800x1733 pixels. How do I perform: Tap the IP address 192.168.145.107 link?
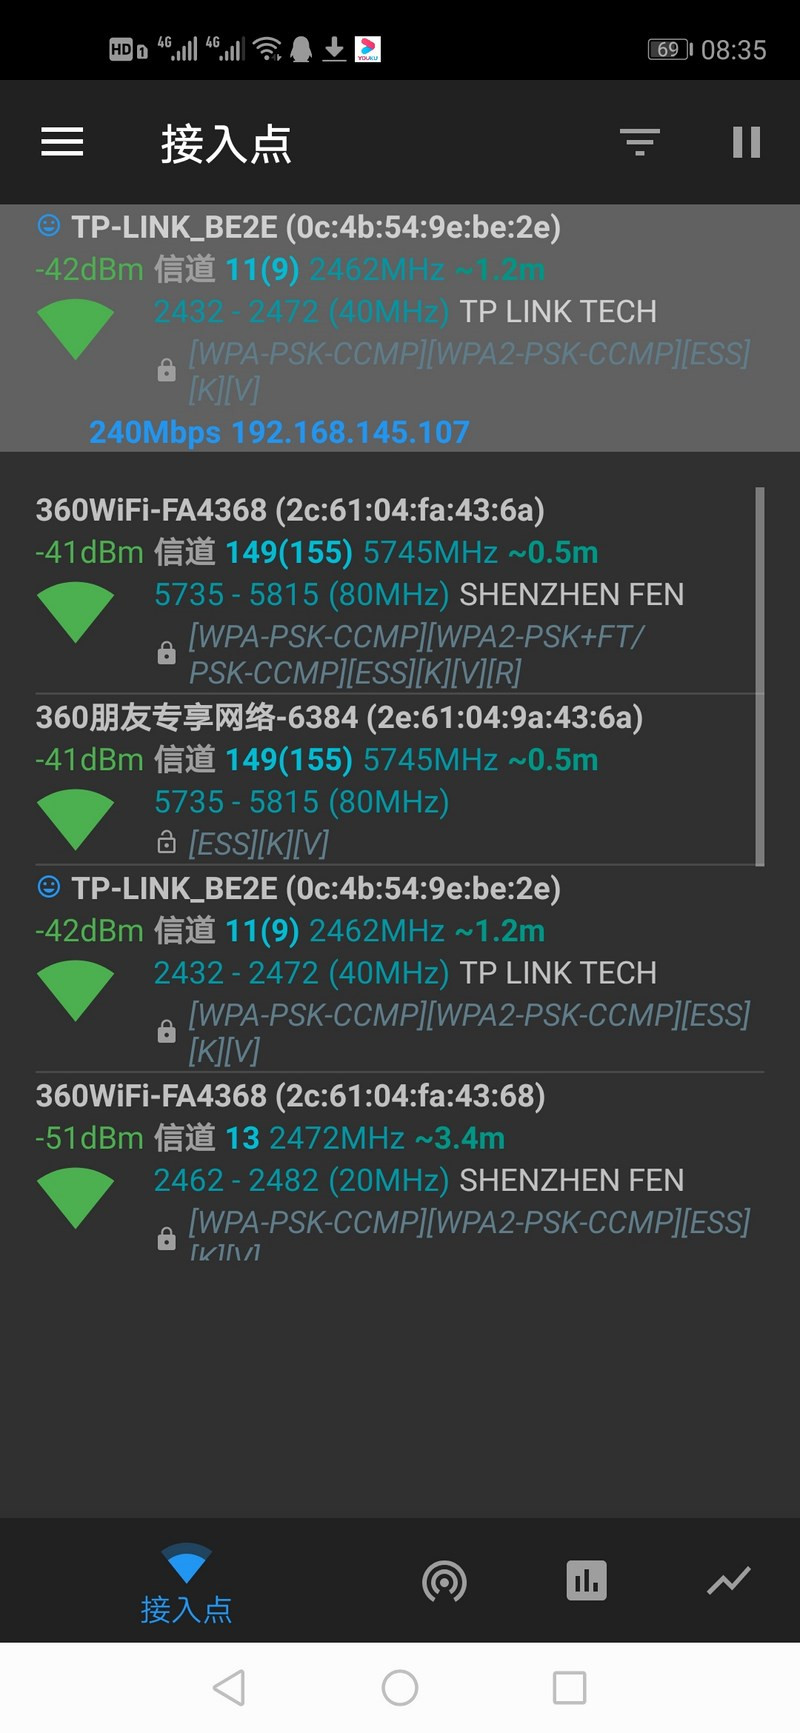coord(350,432)
